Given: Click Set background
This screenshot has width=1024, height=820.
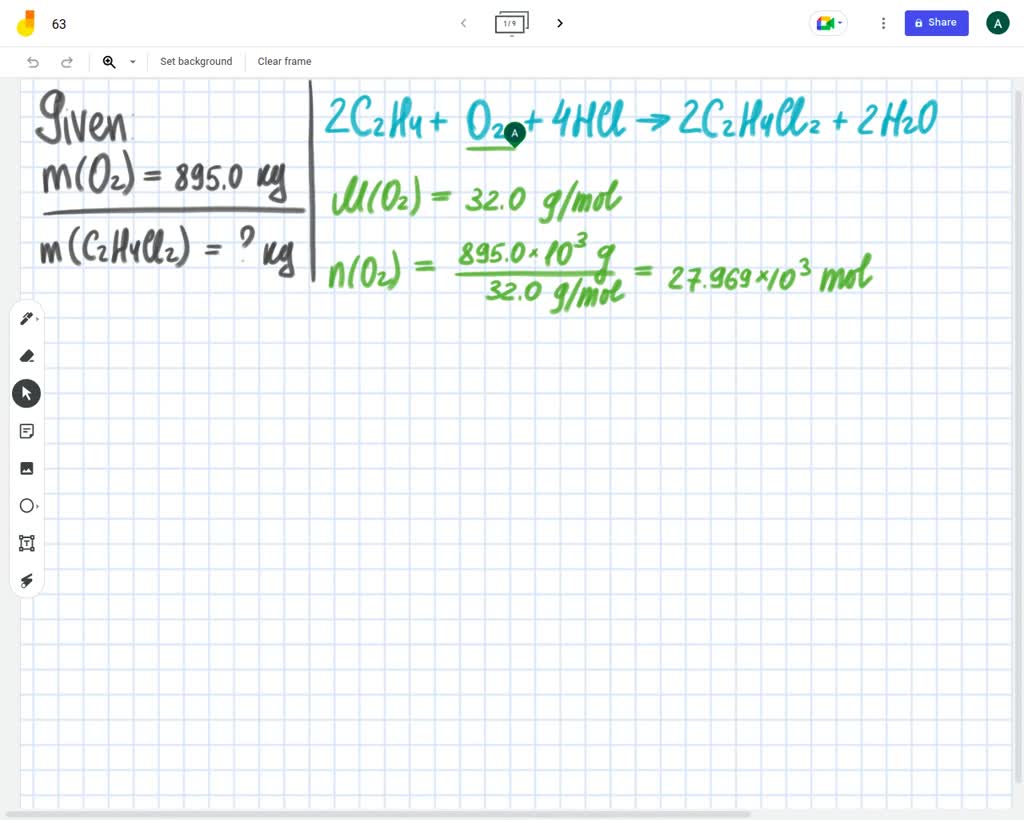Looking at the screenshot, I should [x=196, y=61].
